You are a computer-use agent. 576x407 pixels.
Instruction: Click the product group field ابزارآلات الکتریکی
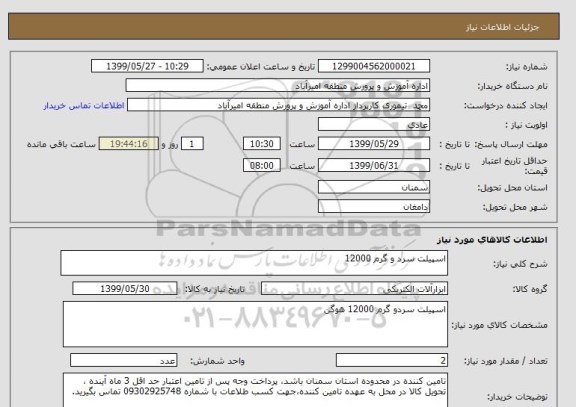coord(354,289)
